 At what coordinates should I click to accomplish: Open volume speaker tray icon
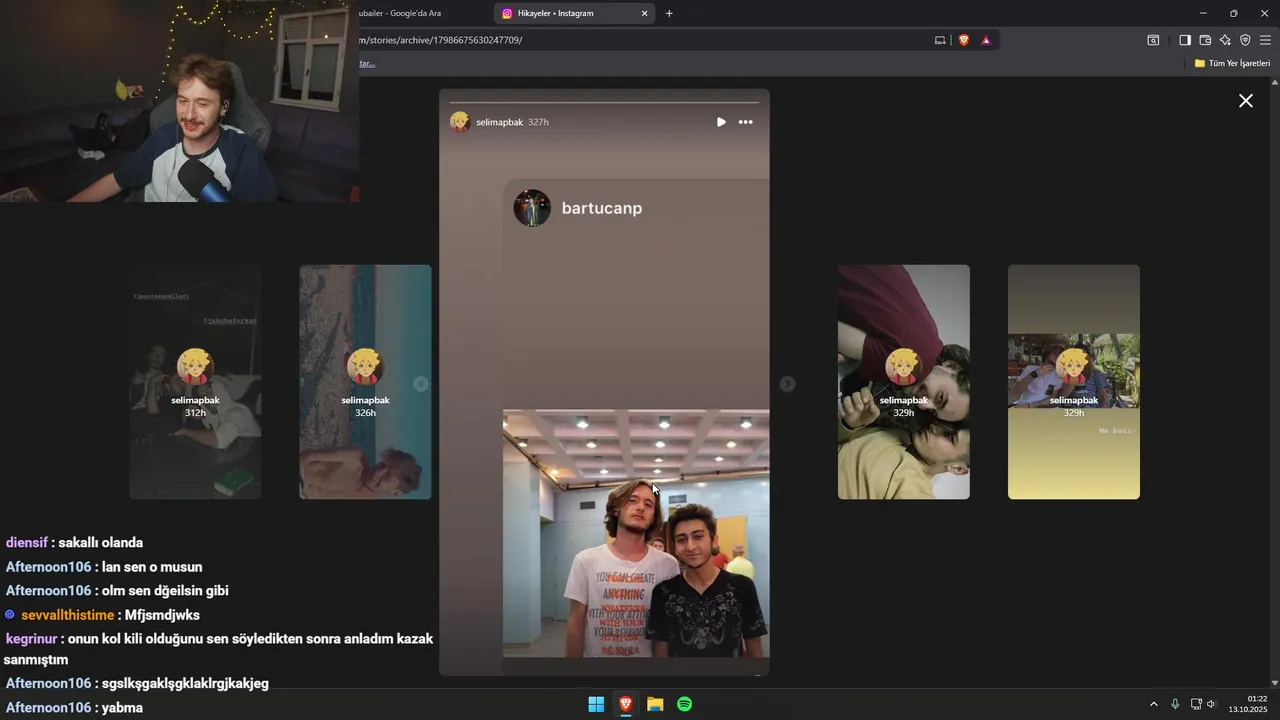pyautogui.click(x=1211, y=704)
